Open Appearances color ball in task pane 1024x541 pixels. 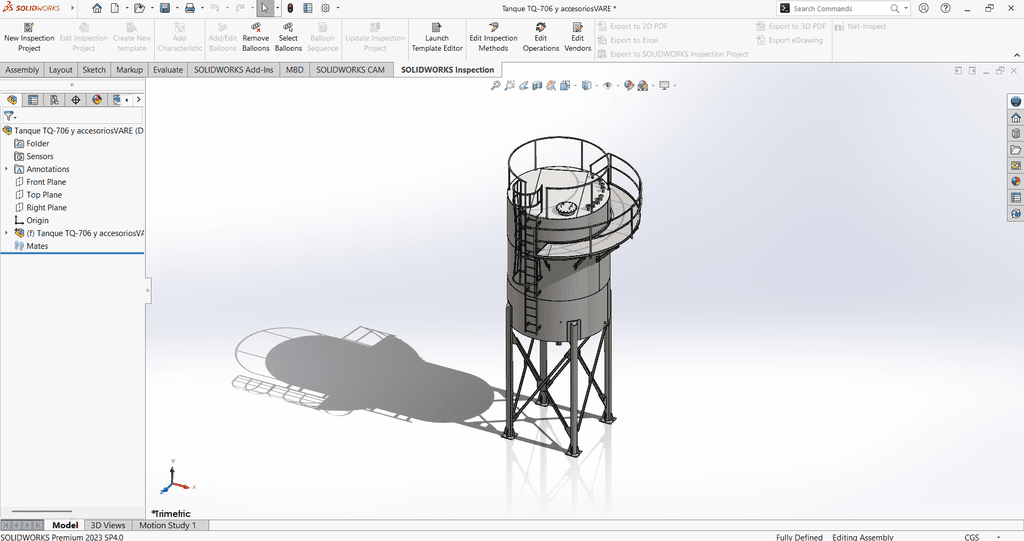point(1016,181)
